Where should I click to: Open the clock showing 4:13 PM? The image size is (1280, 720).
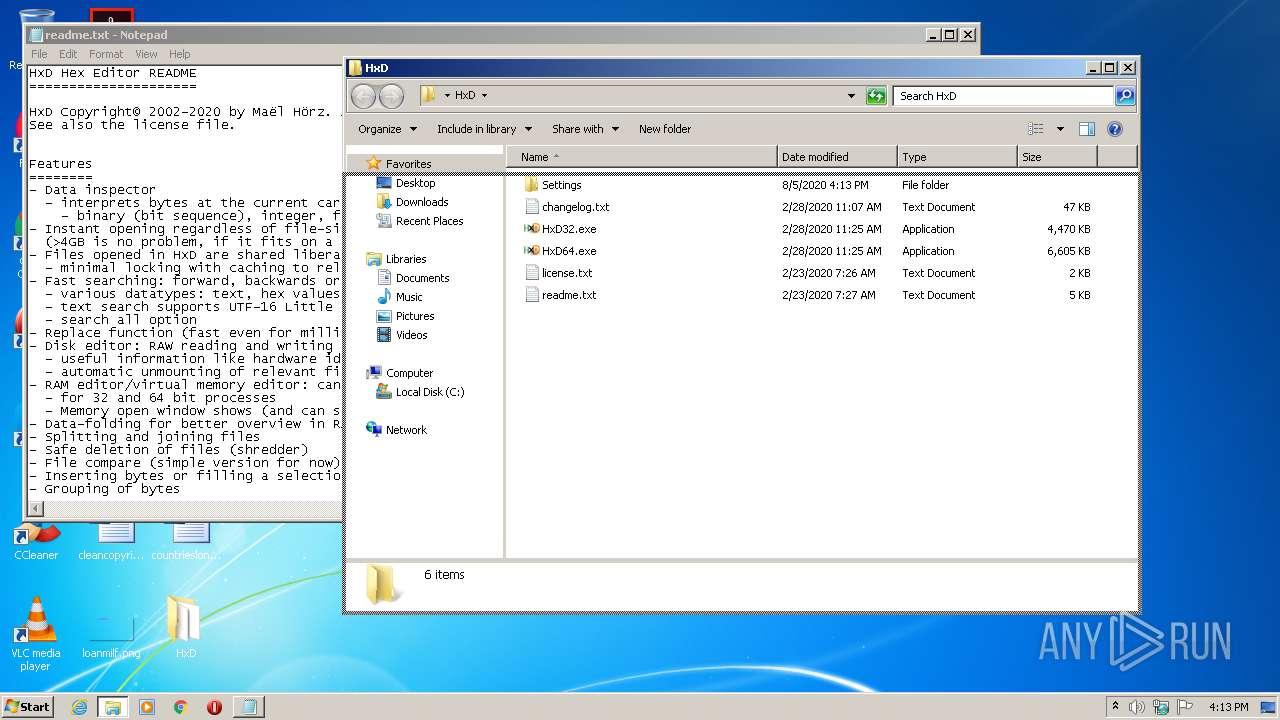(1228, 706)
